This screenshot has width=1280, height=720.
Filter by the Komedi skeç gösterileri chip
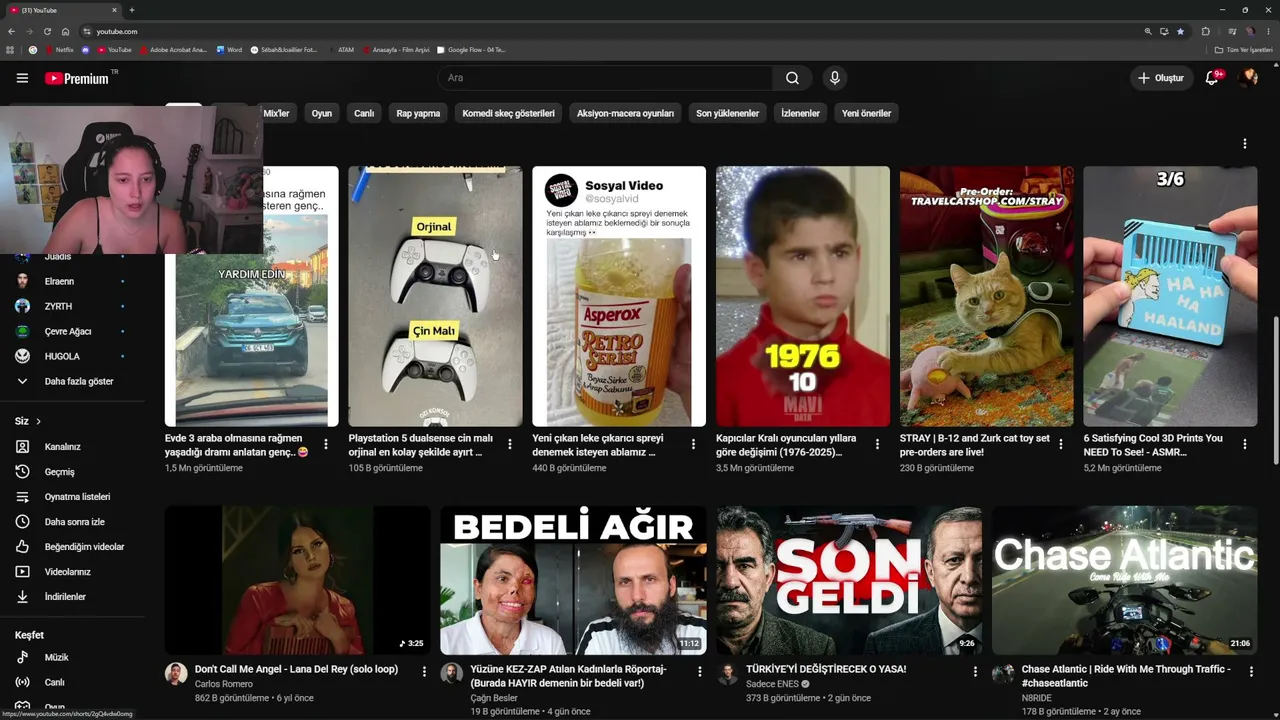pyautogui.click(x=508, y=113)
